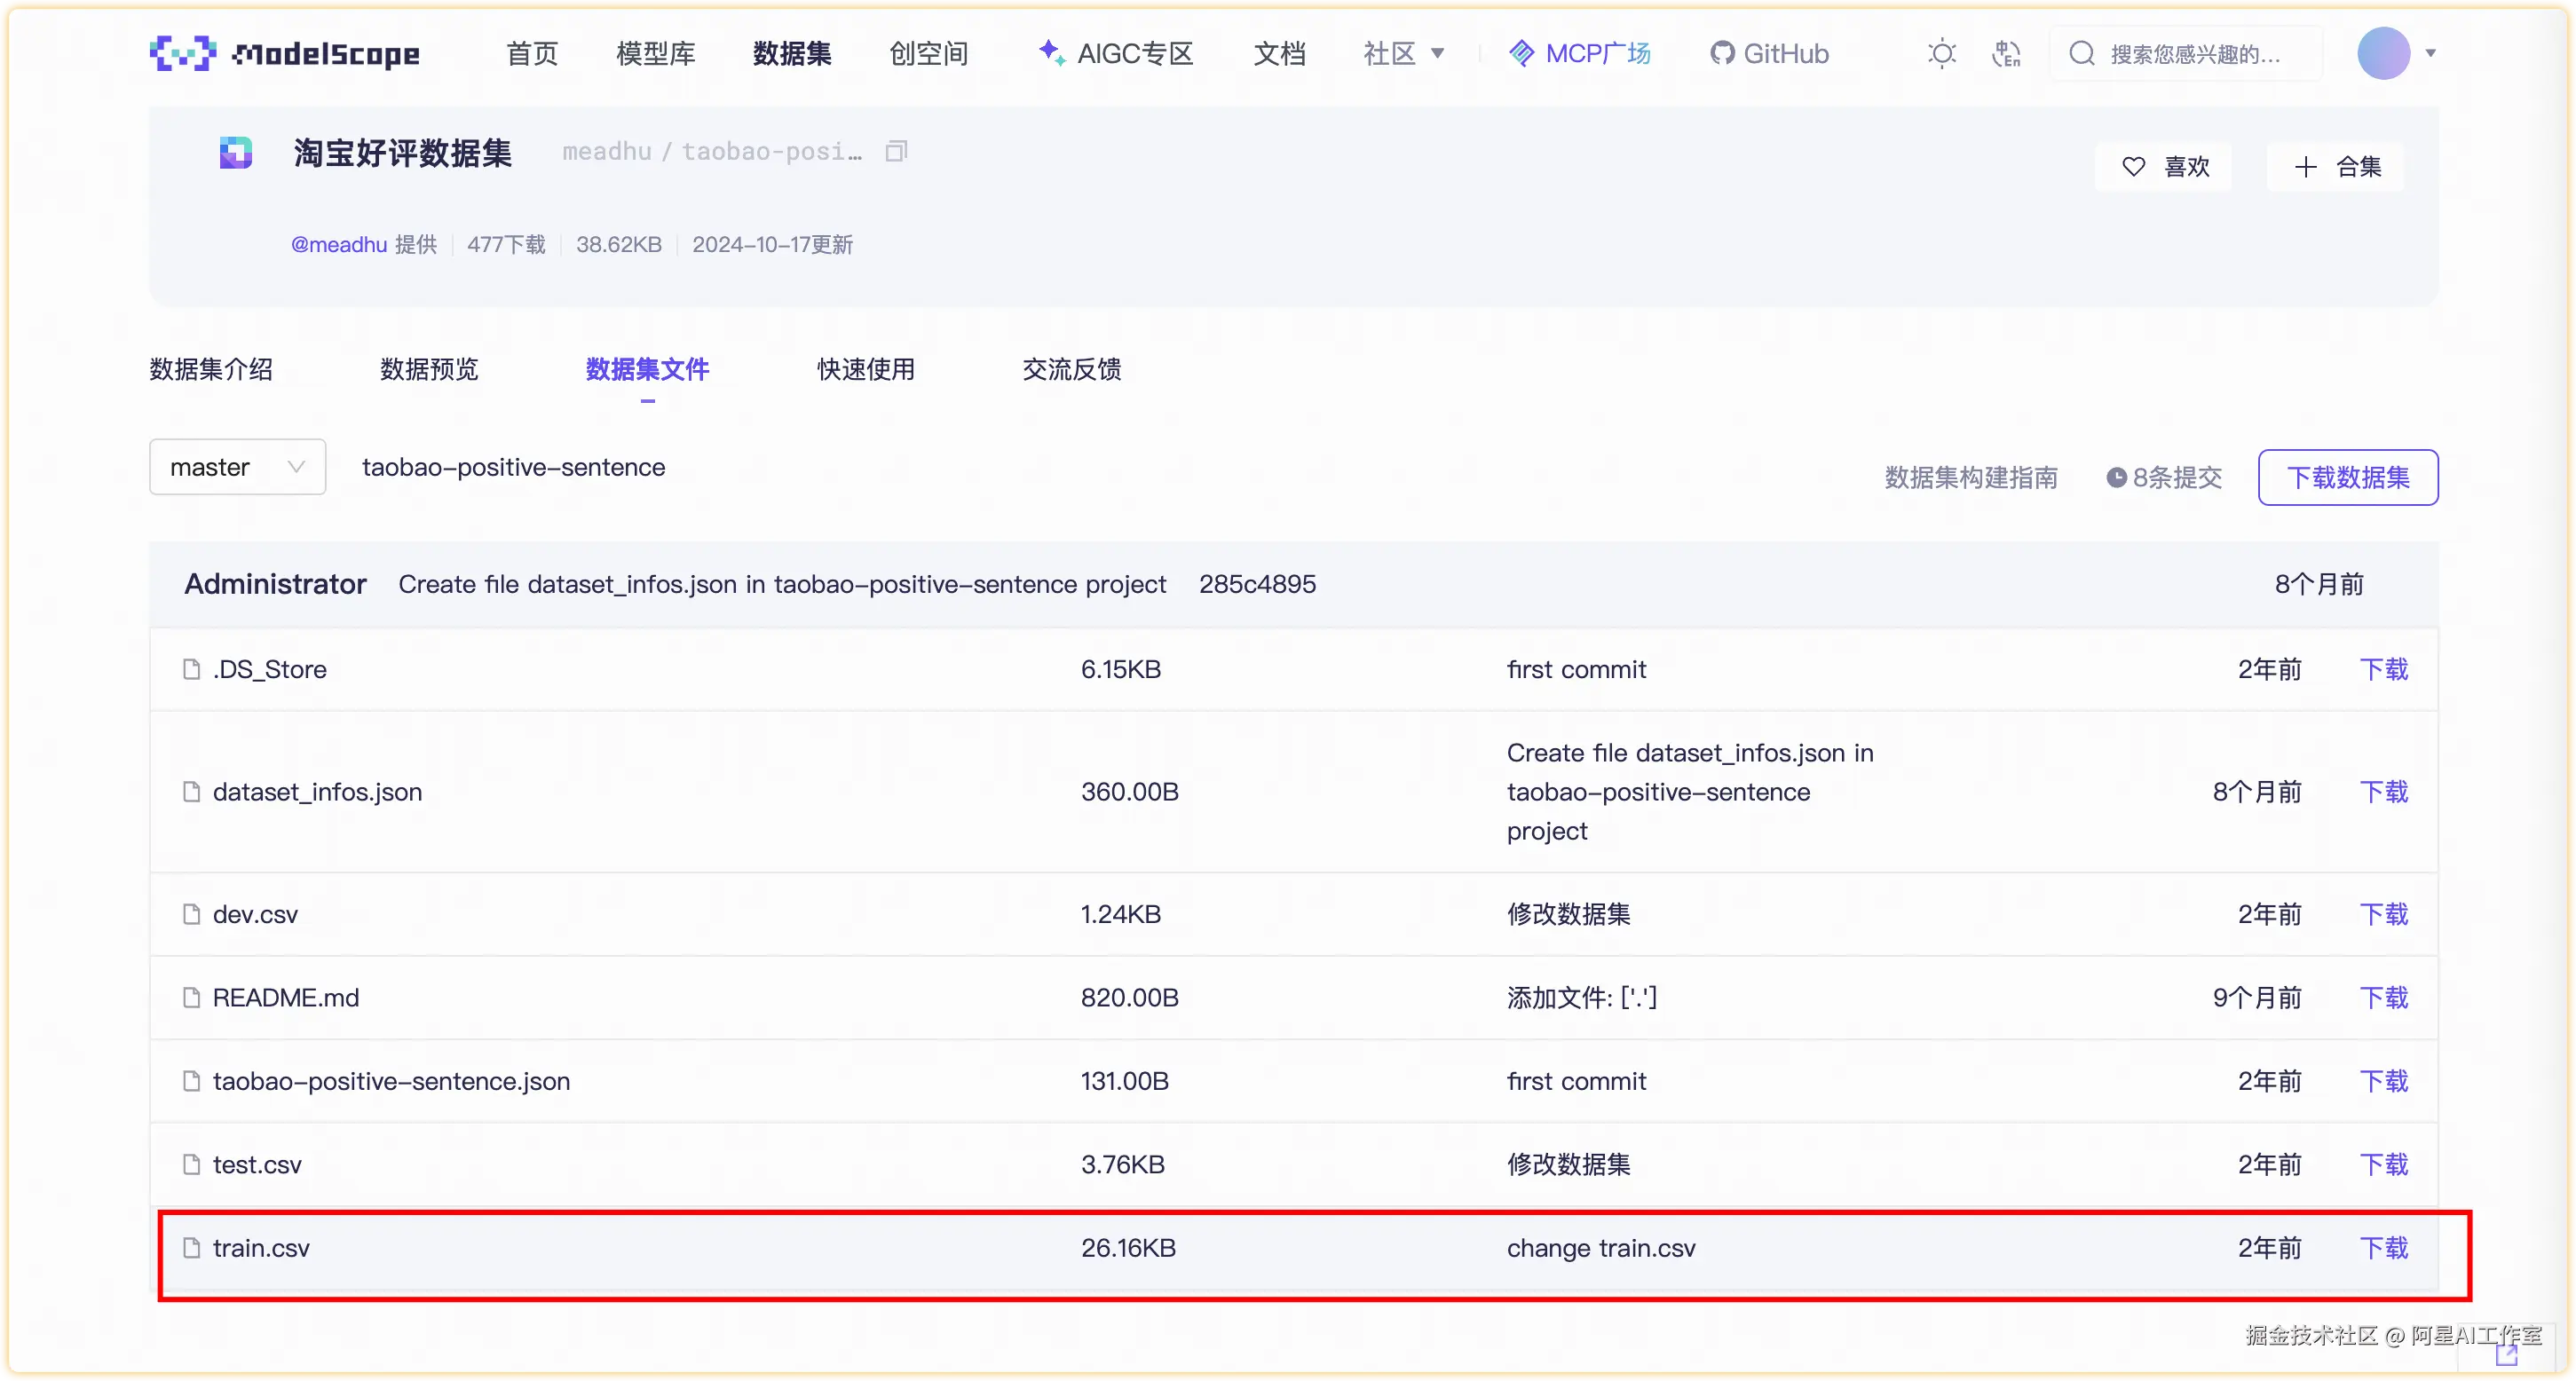2576x1381 pixels.
Task: Expand the master branch dropdown
Action: pos(237,467)
